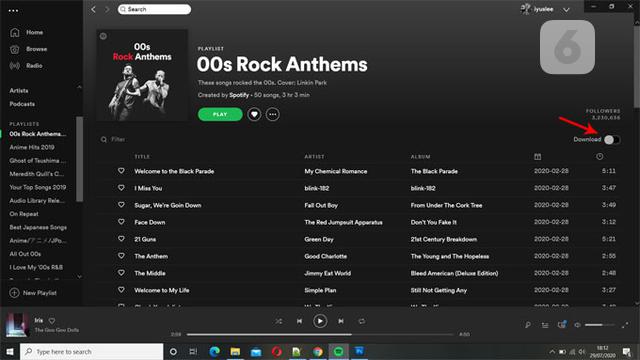
Task: Like the song I Miss You
Action: [x=121, y=188]
